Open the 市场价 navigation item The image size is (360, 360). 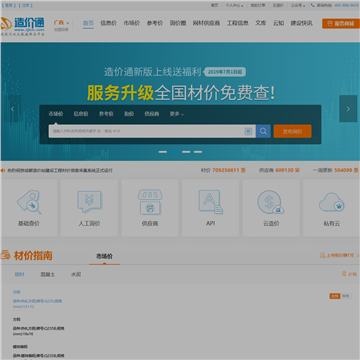point(132,23)
